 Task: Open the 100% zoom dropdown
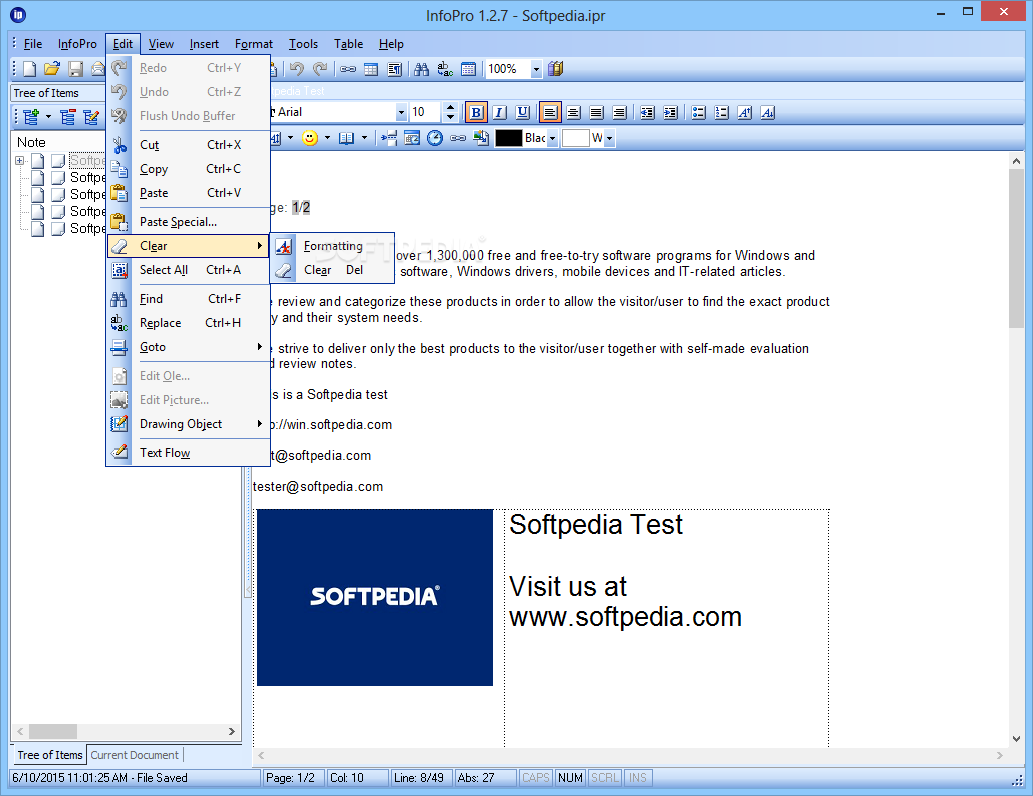(536, 69)
